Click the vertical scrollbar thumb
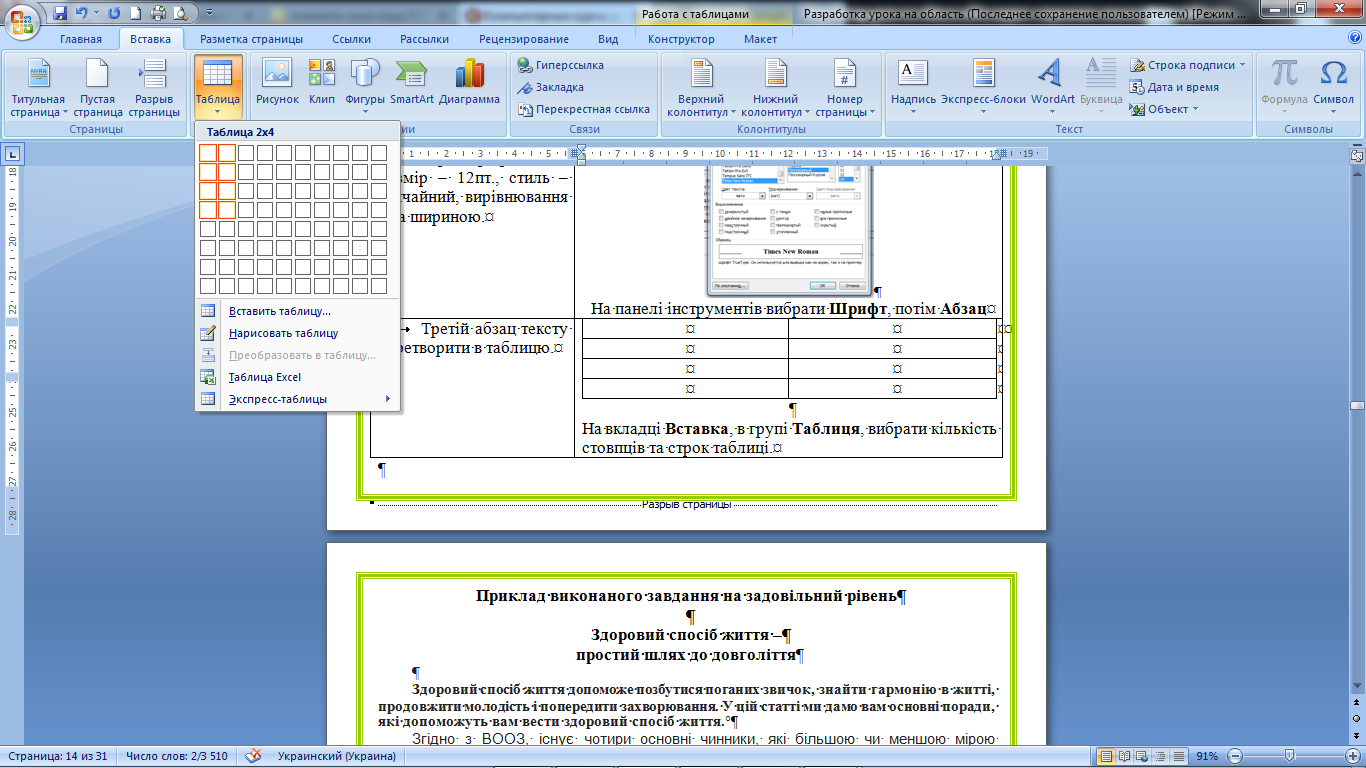This screenshot has width=1366, height=768. click(x=1357, y=405)
